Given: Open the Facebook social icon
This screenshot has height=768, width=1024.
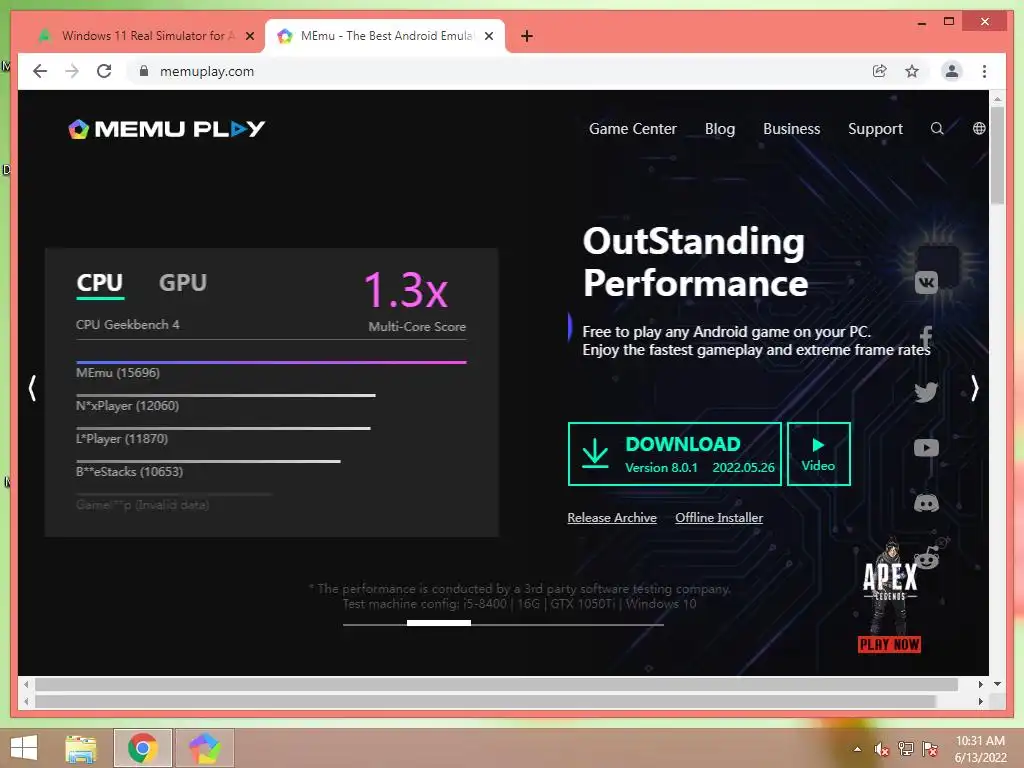Looking at the screenshot, I should (x=926, y=338).
